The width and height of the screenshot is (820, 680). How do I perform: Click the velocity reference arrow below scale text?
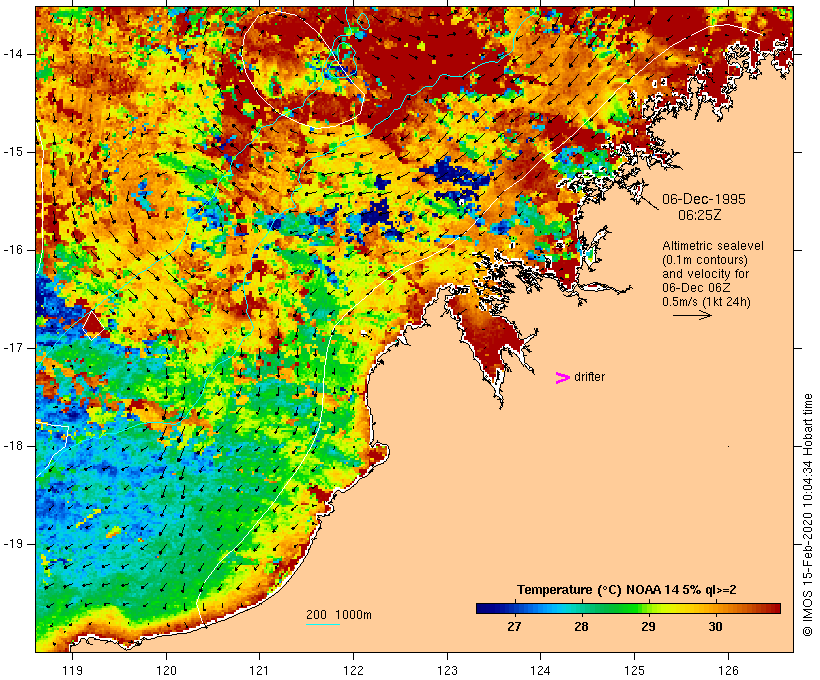[x=692, y=315]
